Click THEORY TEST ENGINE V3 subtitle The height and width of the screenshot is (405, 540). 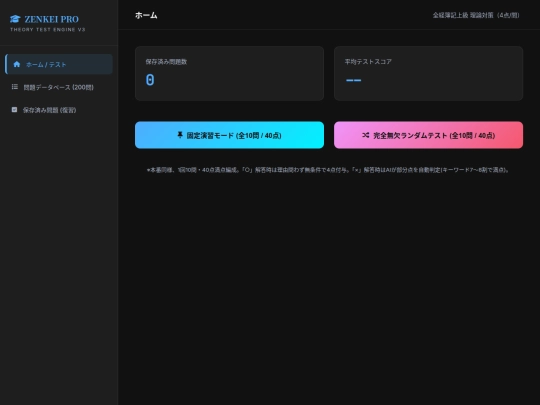coord(48,30)
